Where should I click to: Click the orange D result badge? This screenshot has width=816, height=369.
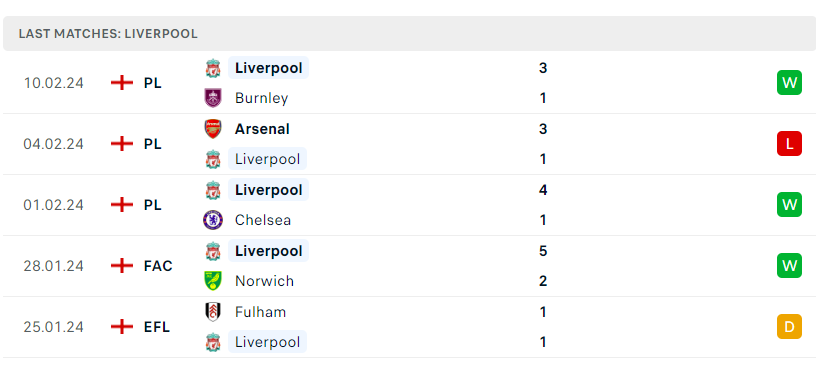pyautogui.click(x=789, y=327)
